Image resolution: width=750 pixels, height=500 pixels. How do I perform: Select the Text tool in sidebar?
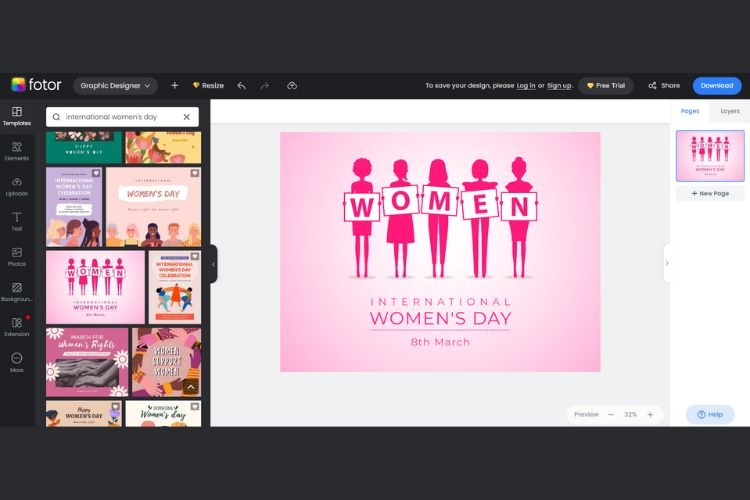coord(17,222)
